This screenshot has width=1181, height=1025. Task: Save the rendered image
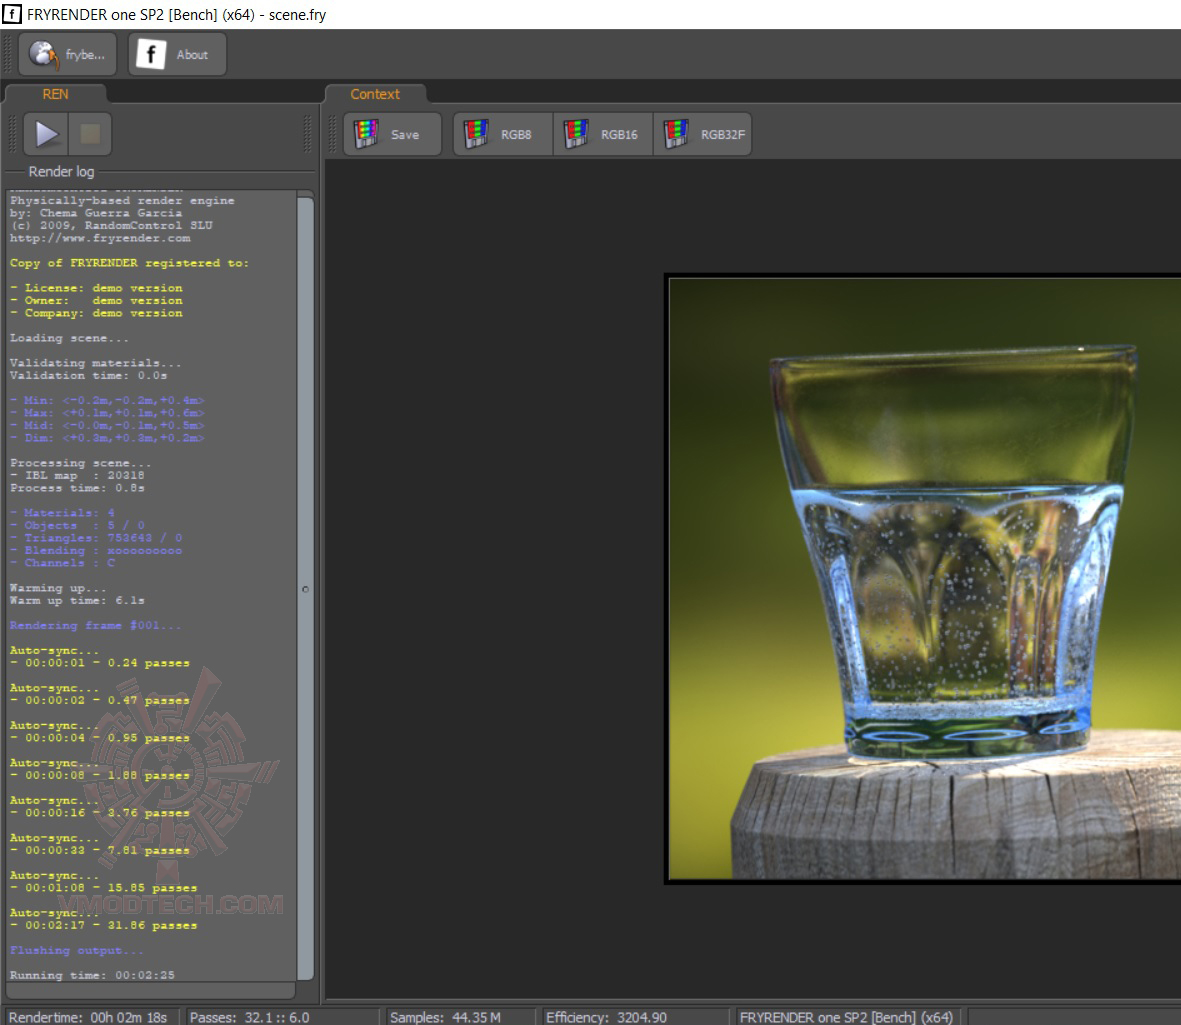tap(392, 134)
